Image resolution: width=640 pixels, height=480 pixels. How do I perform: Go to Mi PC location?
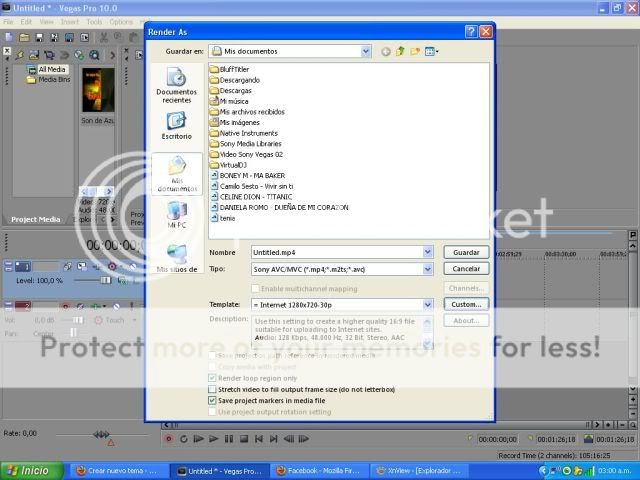pyautogui.click(x=176, y=215)
